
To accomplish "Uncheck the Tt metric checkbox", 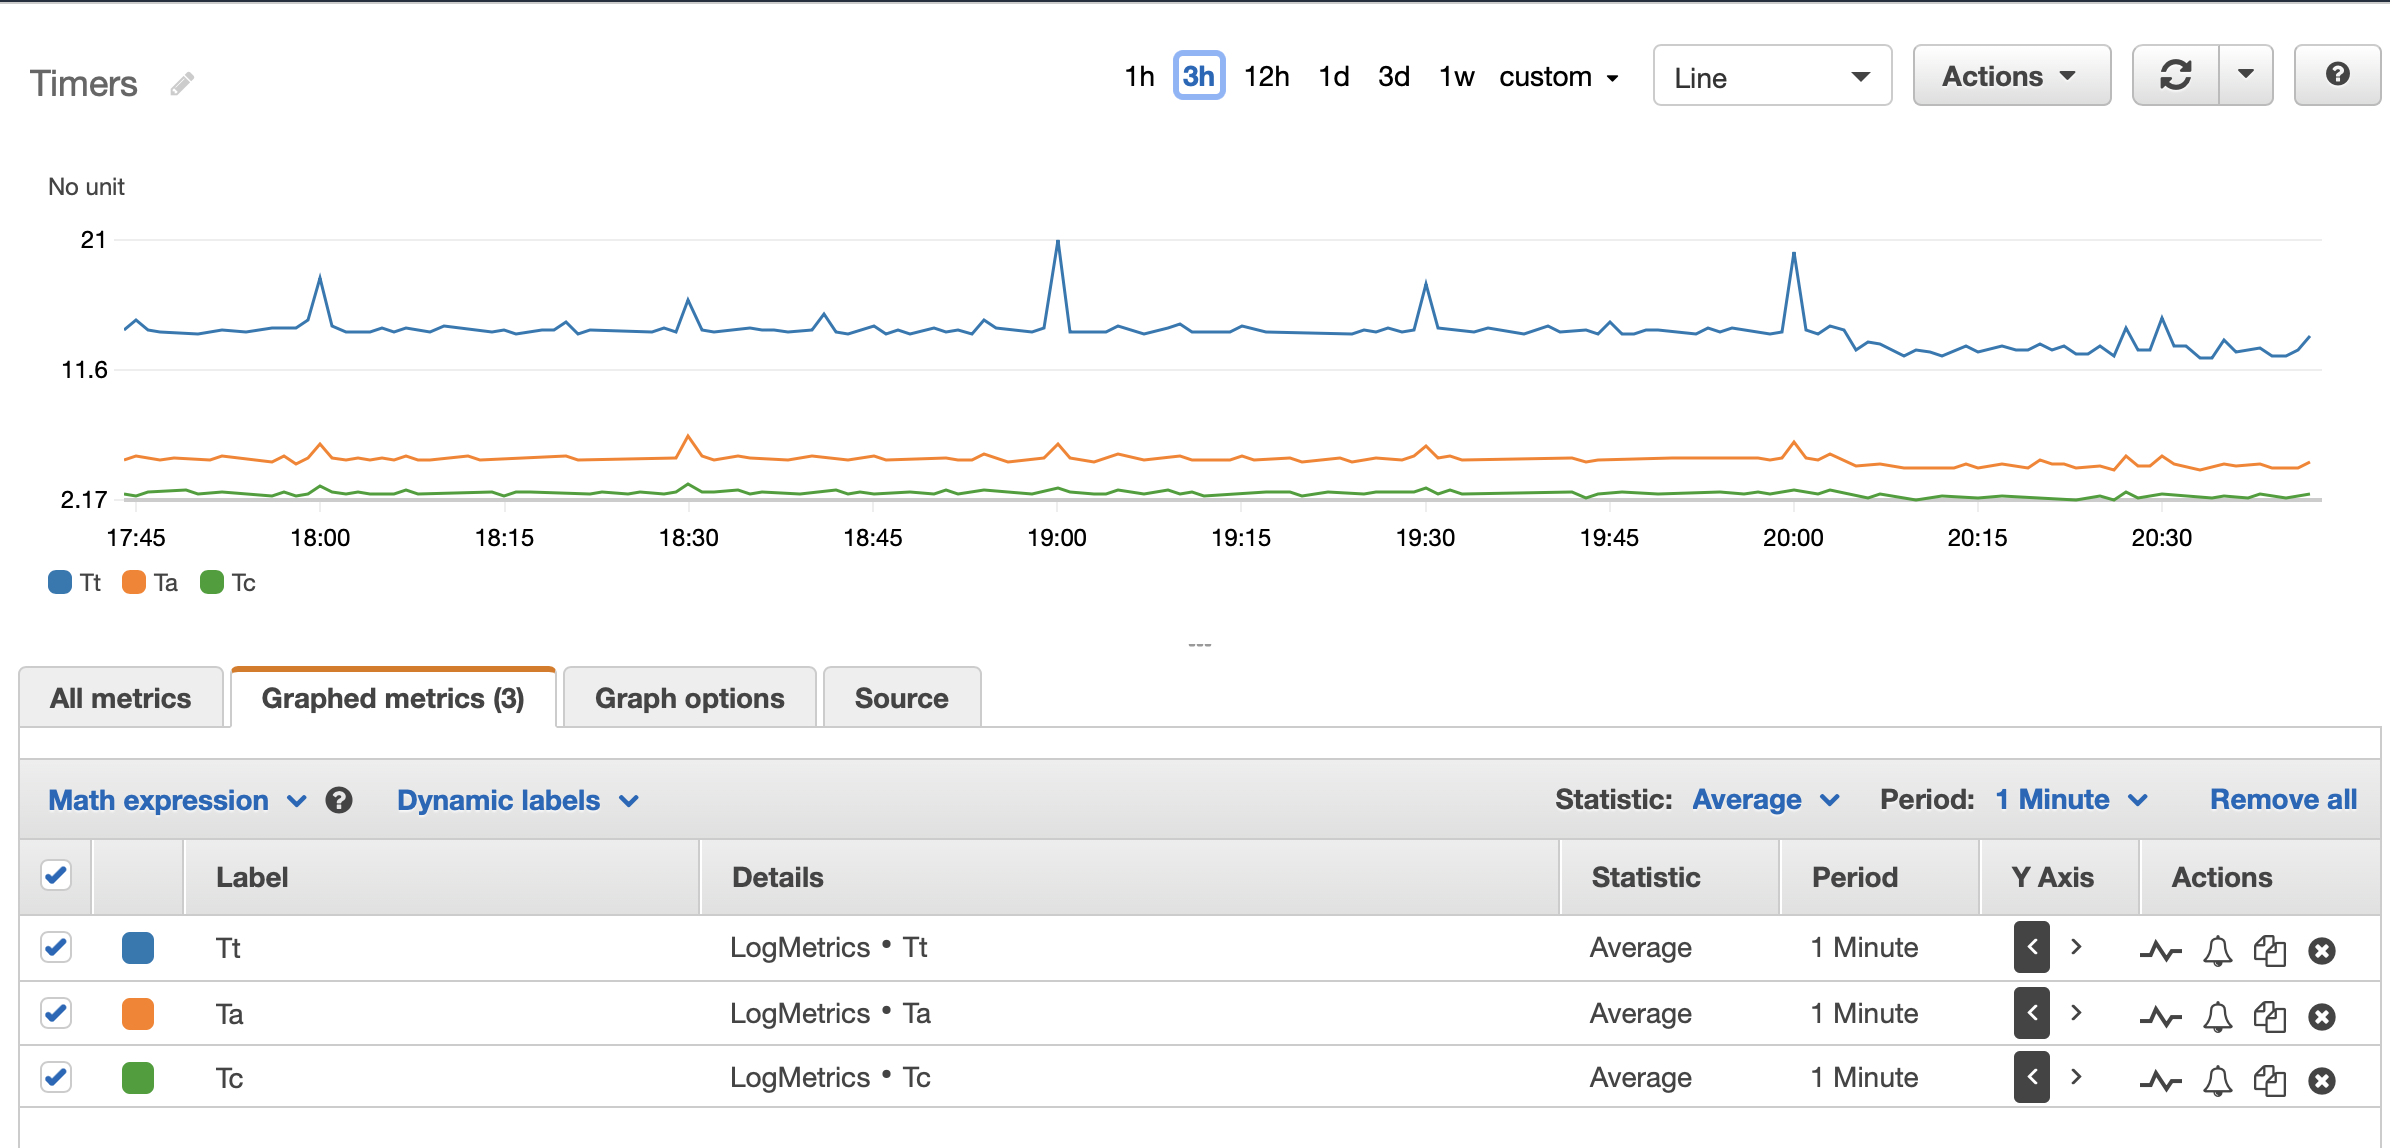I will click(56, 947).
